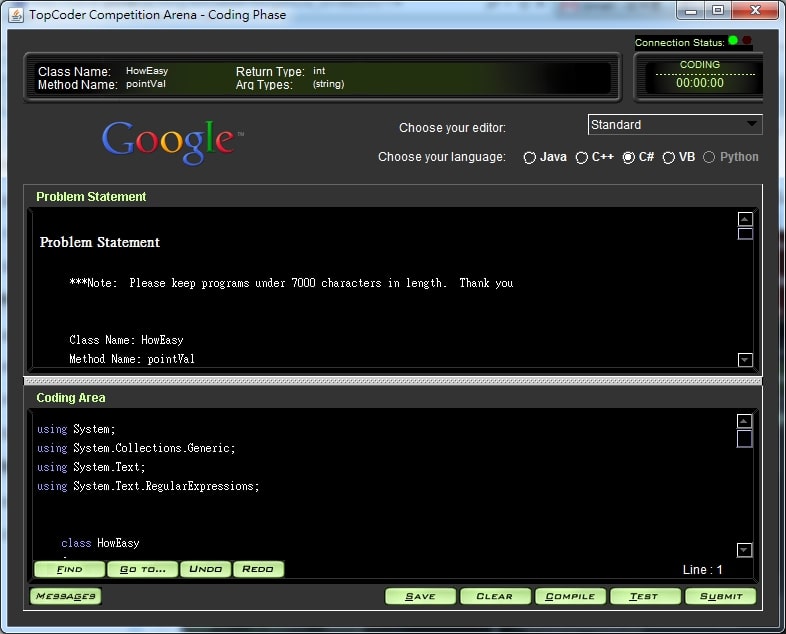Click the int return type value
Screen dimensions: 786x634
(319, 71)
